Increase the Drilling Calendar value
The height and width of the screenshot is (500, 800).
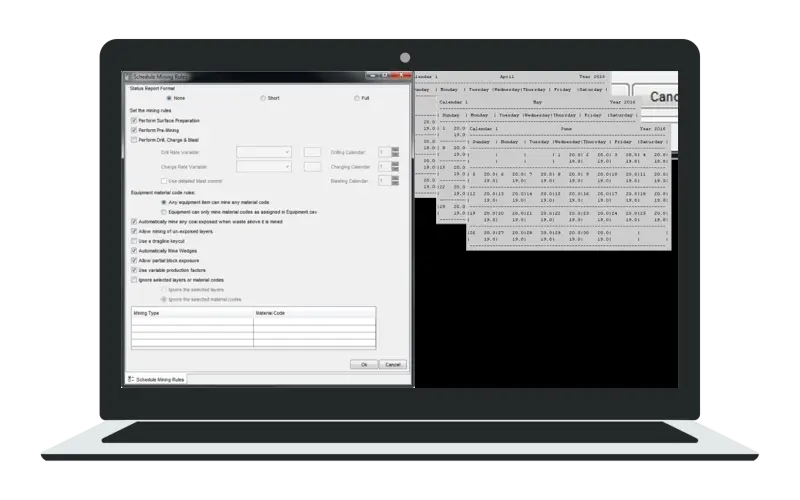[395, 149]
